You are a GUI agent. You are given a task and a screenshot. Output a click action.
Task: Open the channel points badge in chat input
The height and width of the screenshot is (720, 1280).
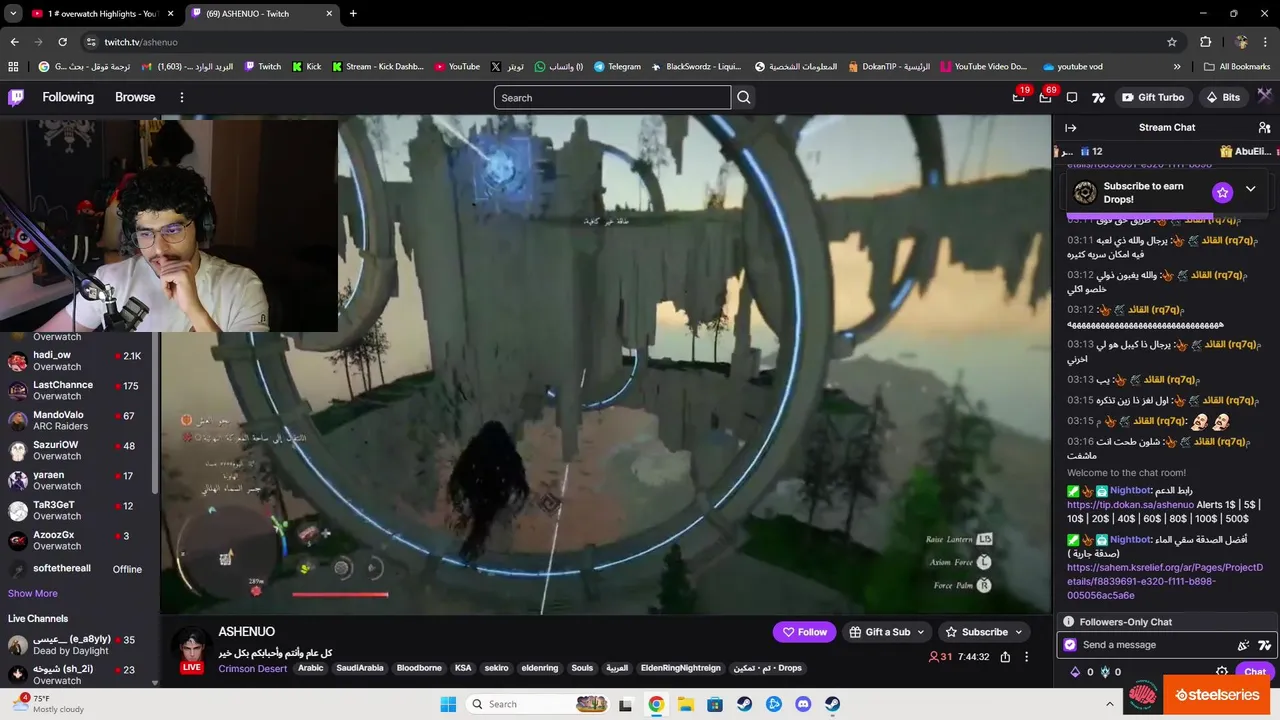coord(1070,645)
